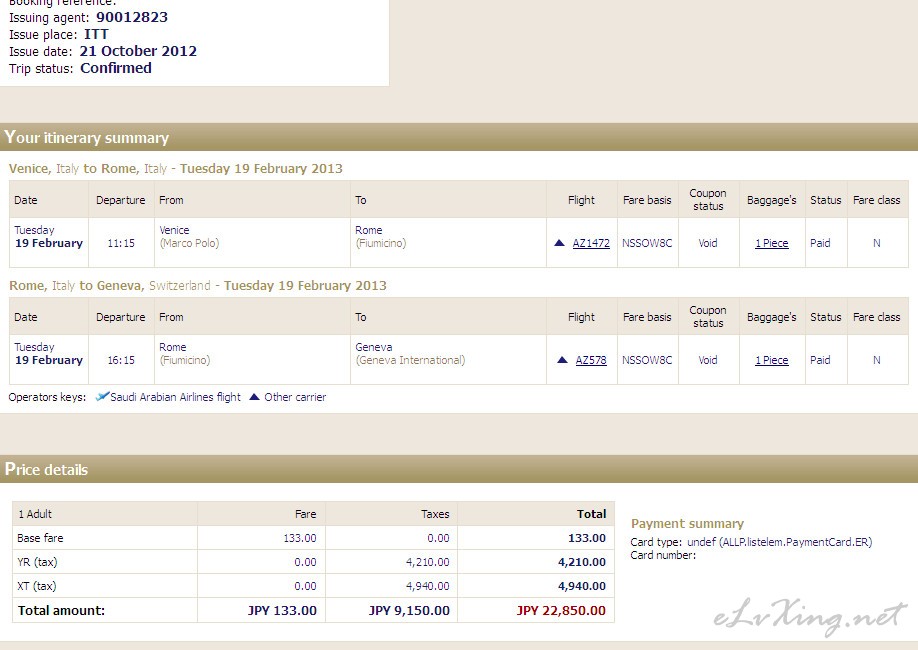
Task: Select the Rome to Geneva route heading
Action: click(x=198, y=286)
